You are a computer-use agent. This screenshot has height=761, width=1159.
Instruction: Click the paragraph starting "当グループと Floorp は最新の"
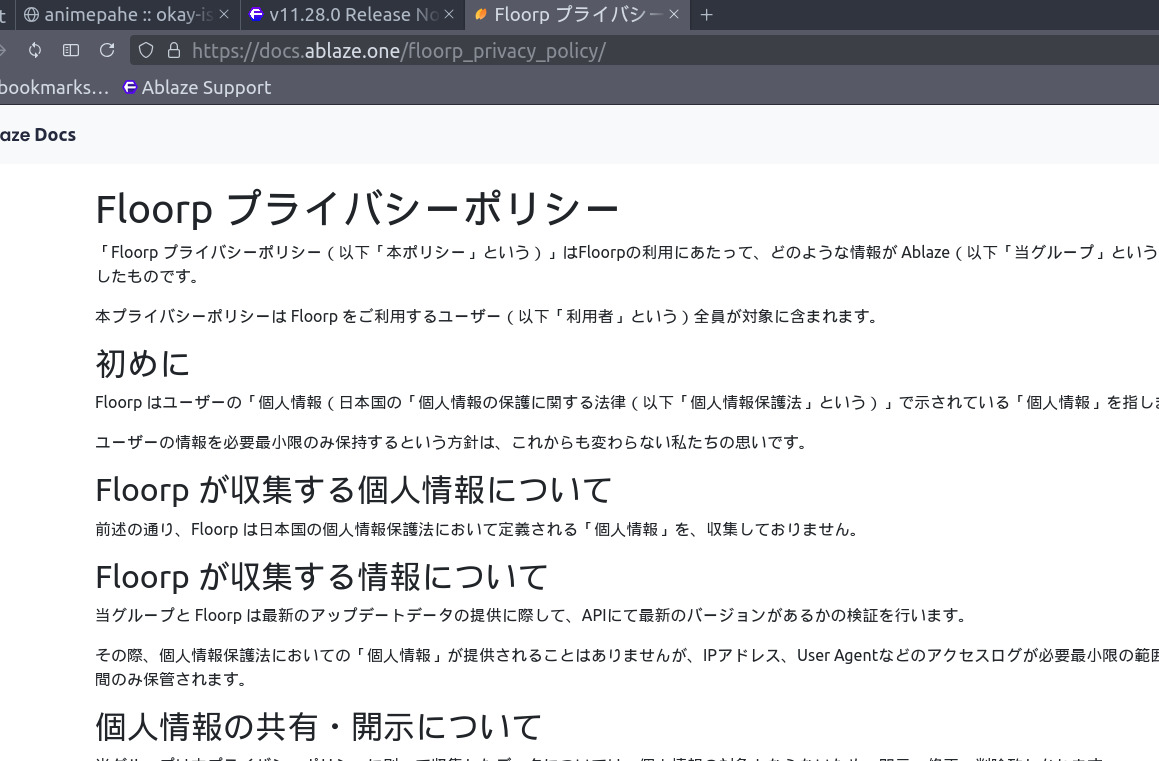coord(531,615)
